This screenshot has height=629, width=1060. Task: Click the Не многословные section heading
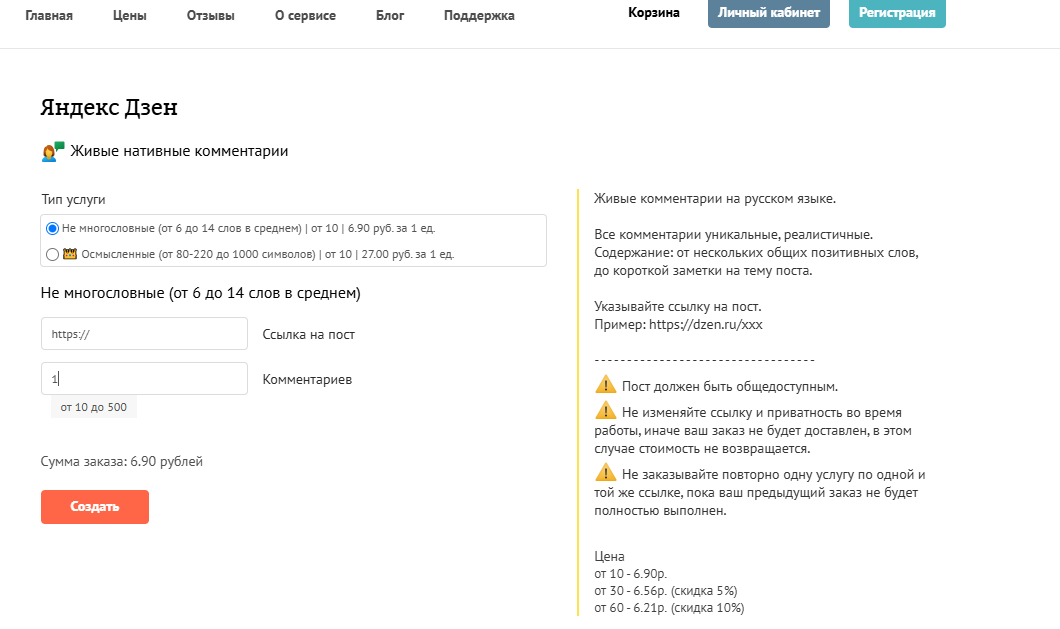click(201, 294)
